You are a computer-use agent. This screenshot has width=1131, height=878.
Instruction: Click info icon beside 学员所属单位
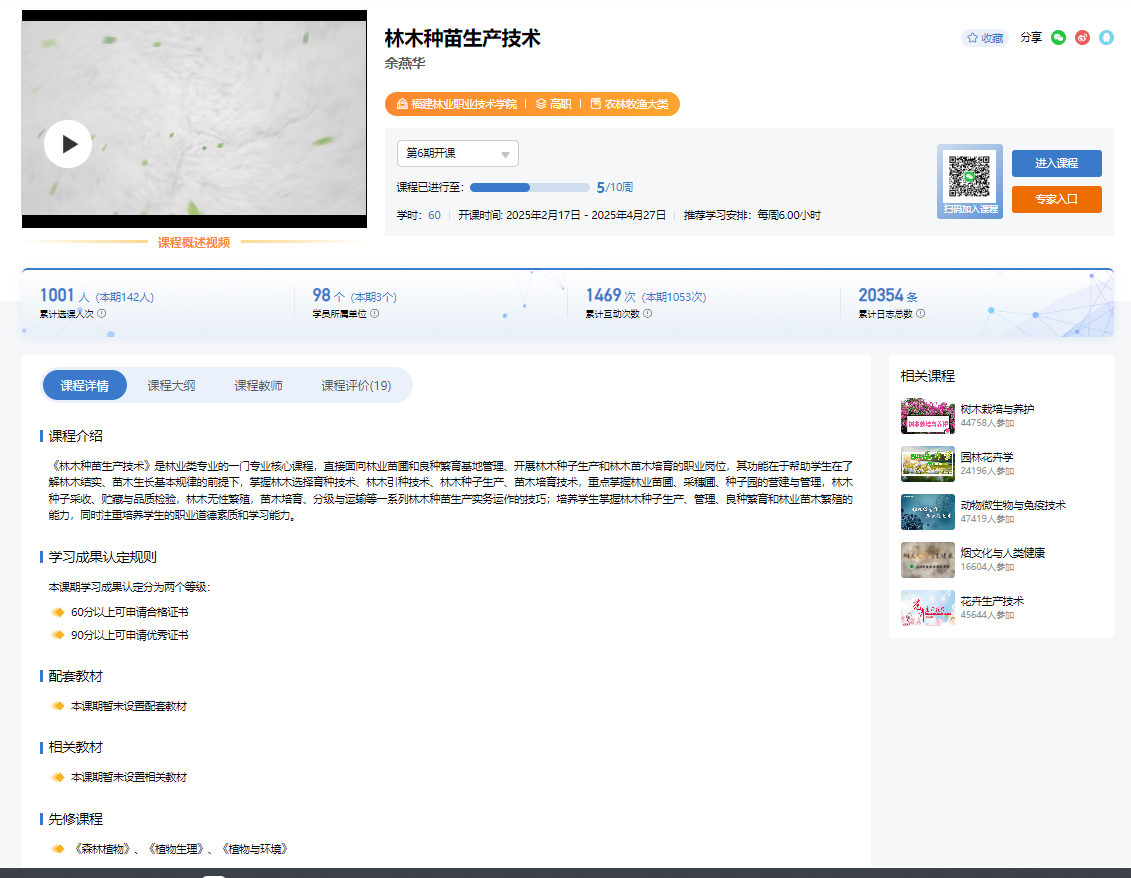pyautogui.click(x=374, y=314)
